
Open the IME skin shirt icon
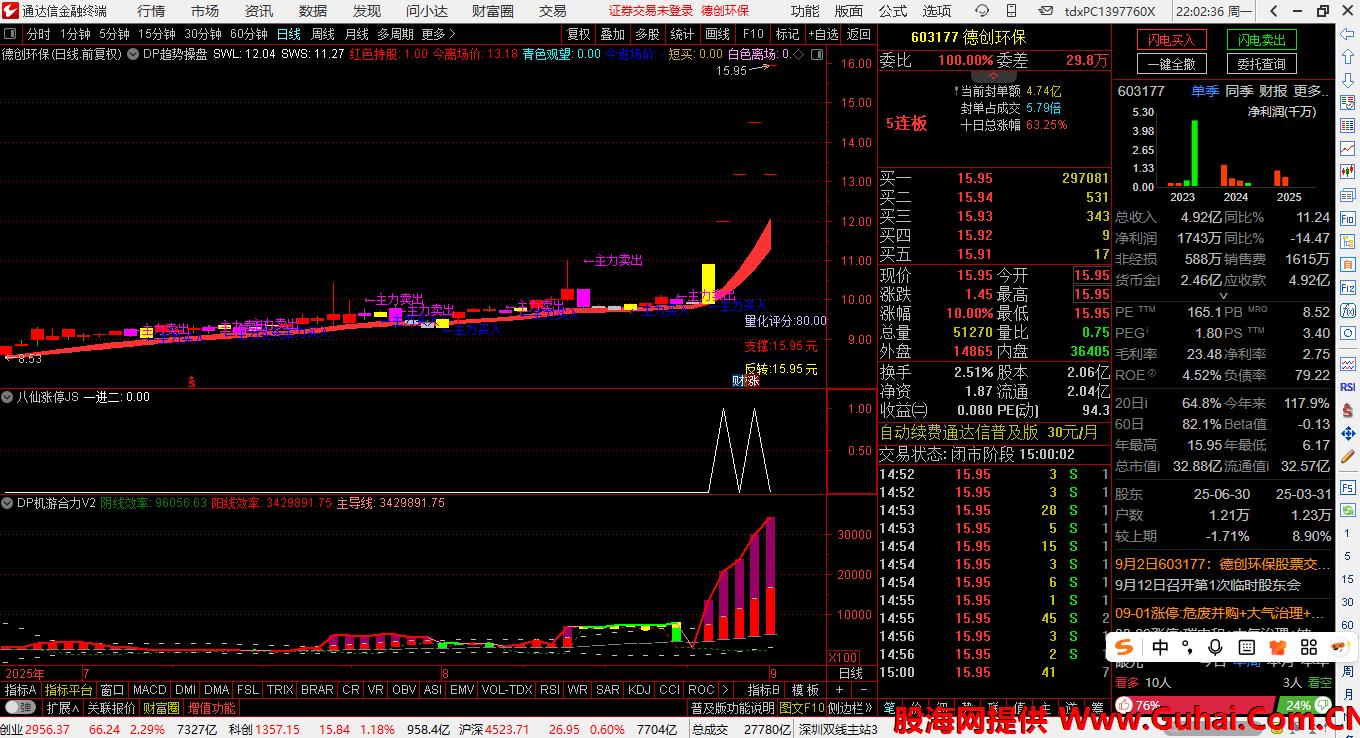(1276, 648)
